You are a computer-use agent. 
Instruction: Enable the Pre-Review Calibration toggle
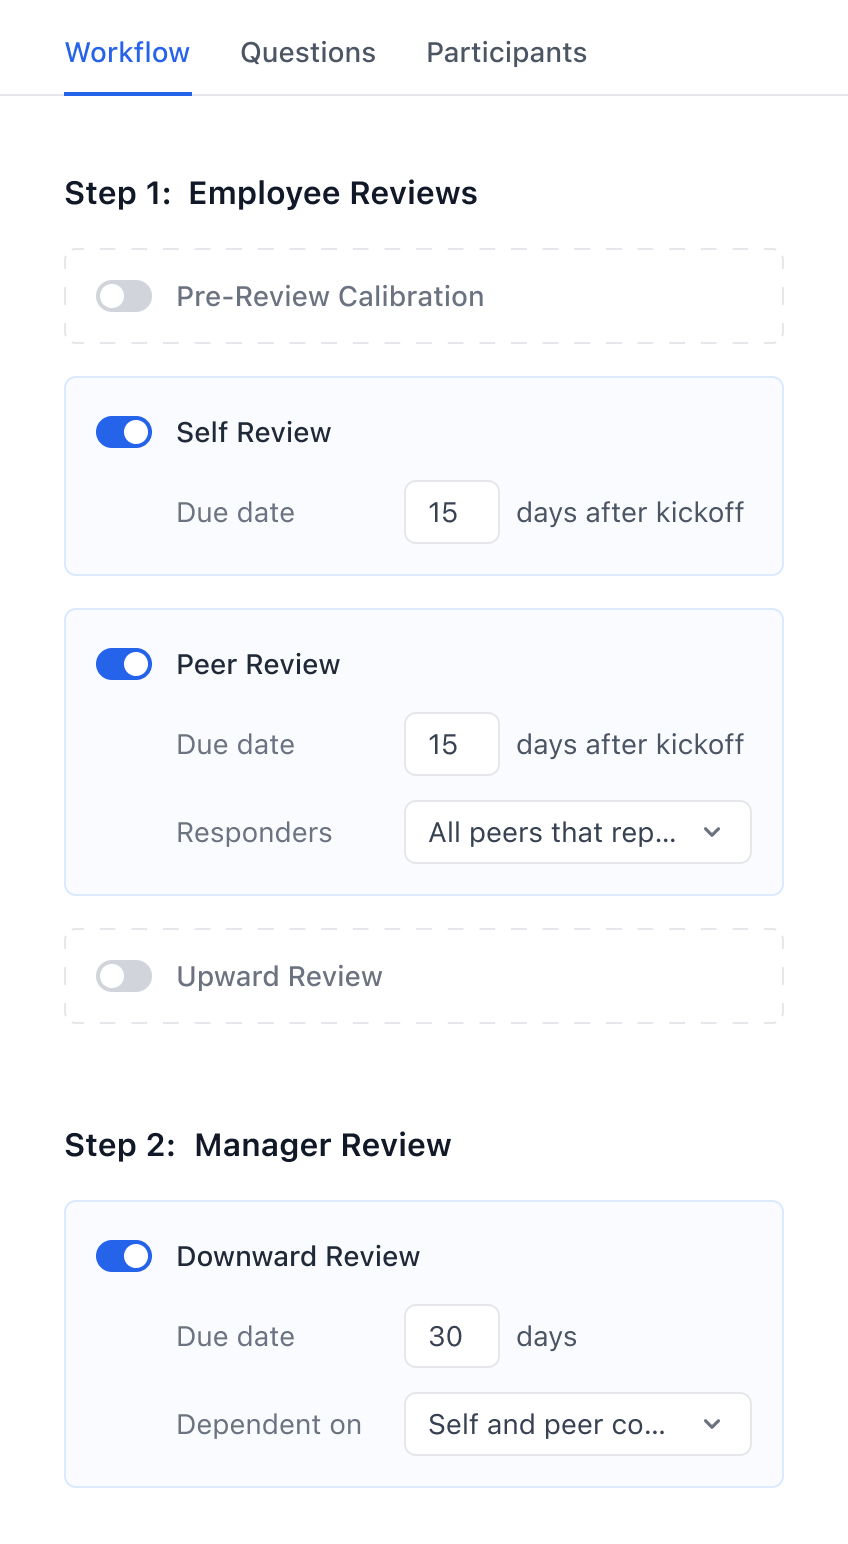123,296
